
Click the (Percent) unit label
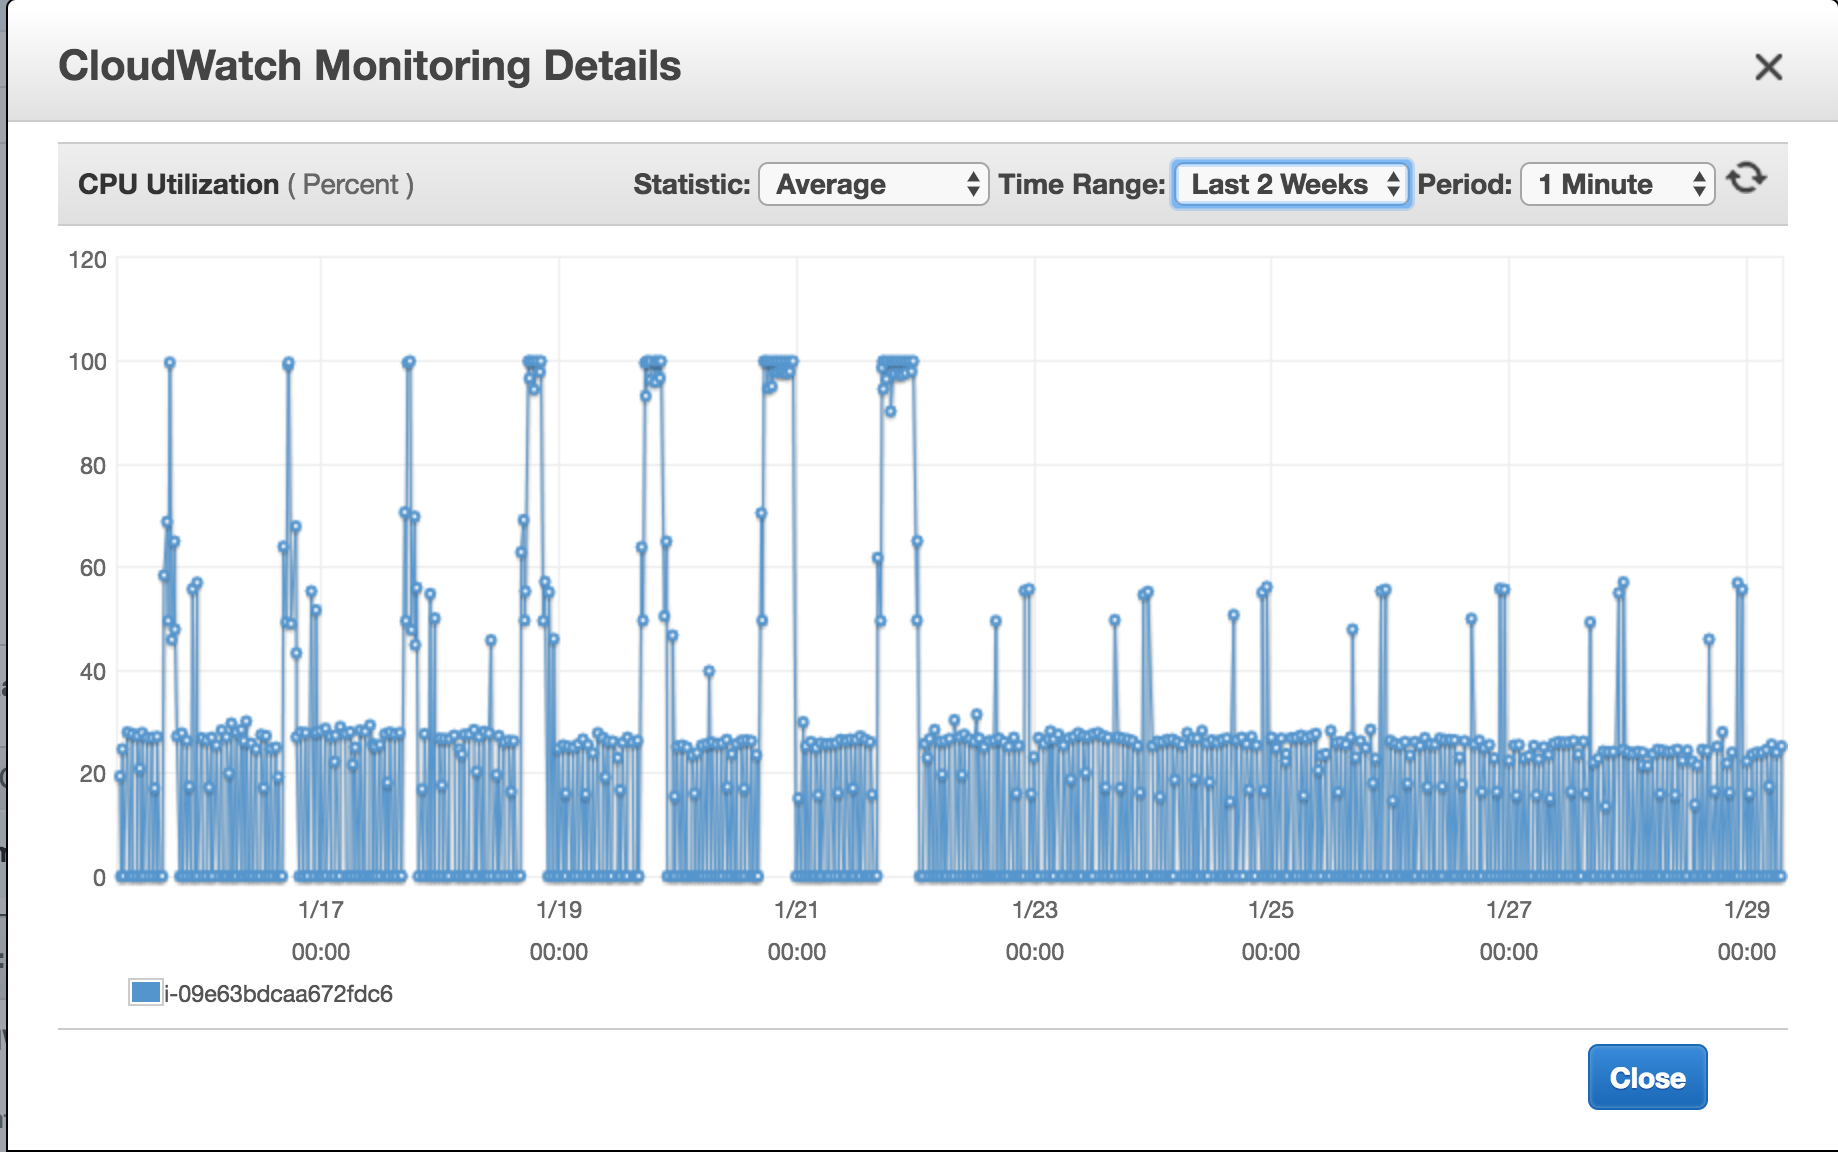351,185
